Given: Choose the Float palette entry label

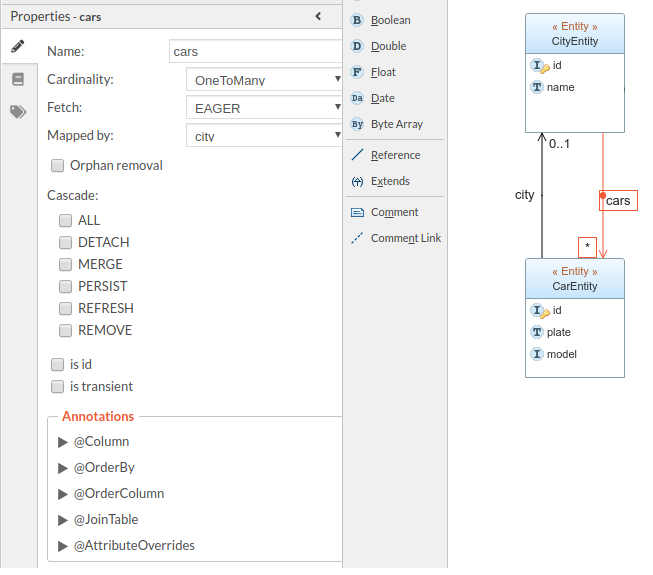Looking at the screenshot, I should tap(383, 72).
